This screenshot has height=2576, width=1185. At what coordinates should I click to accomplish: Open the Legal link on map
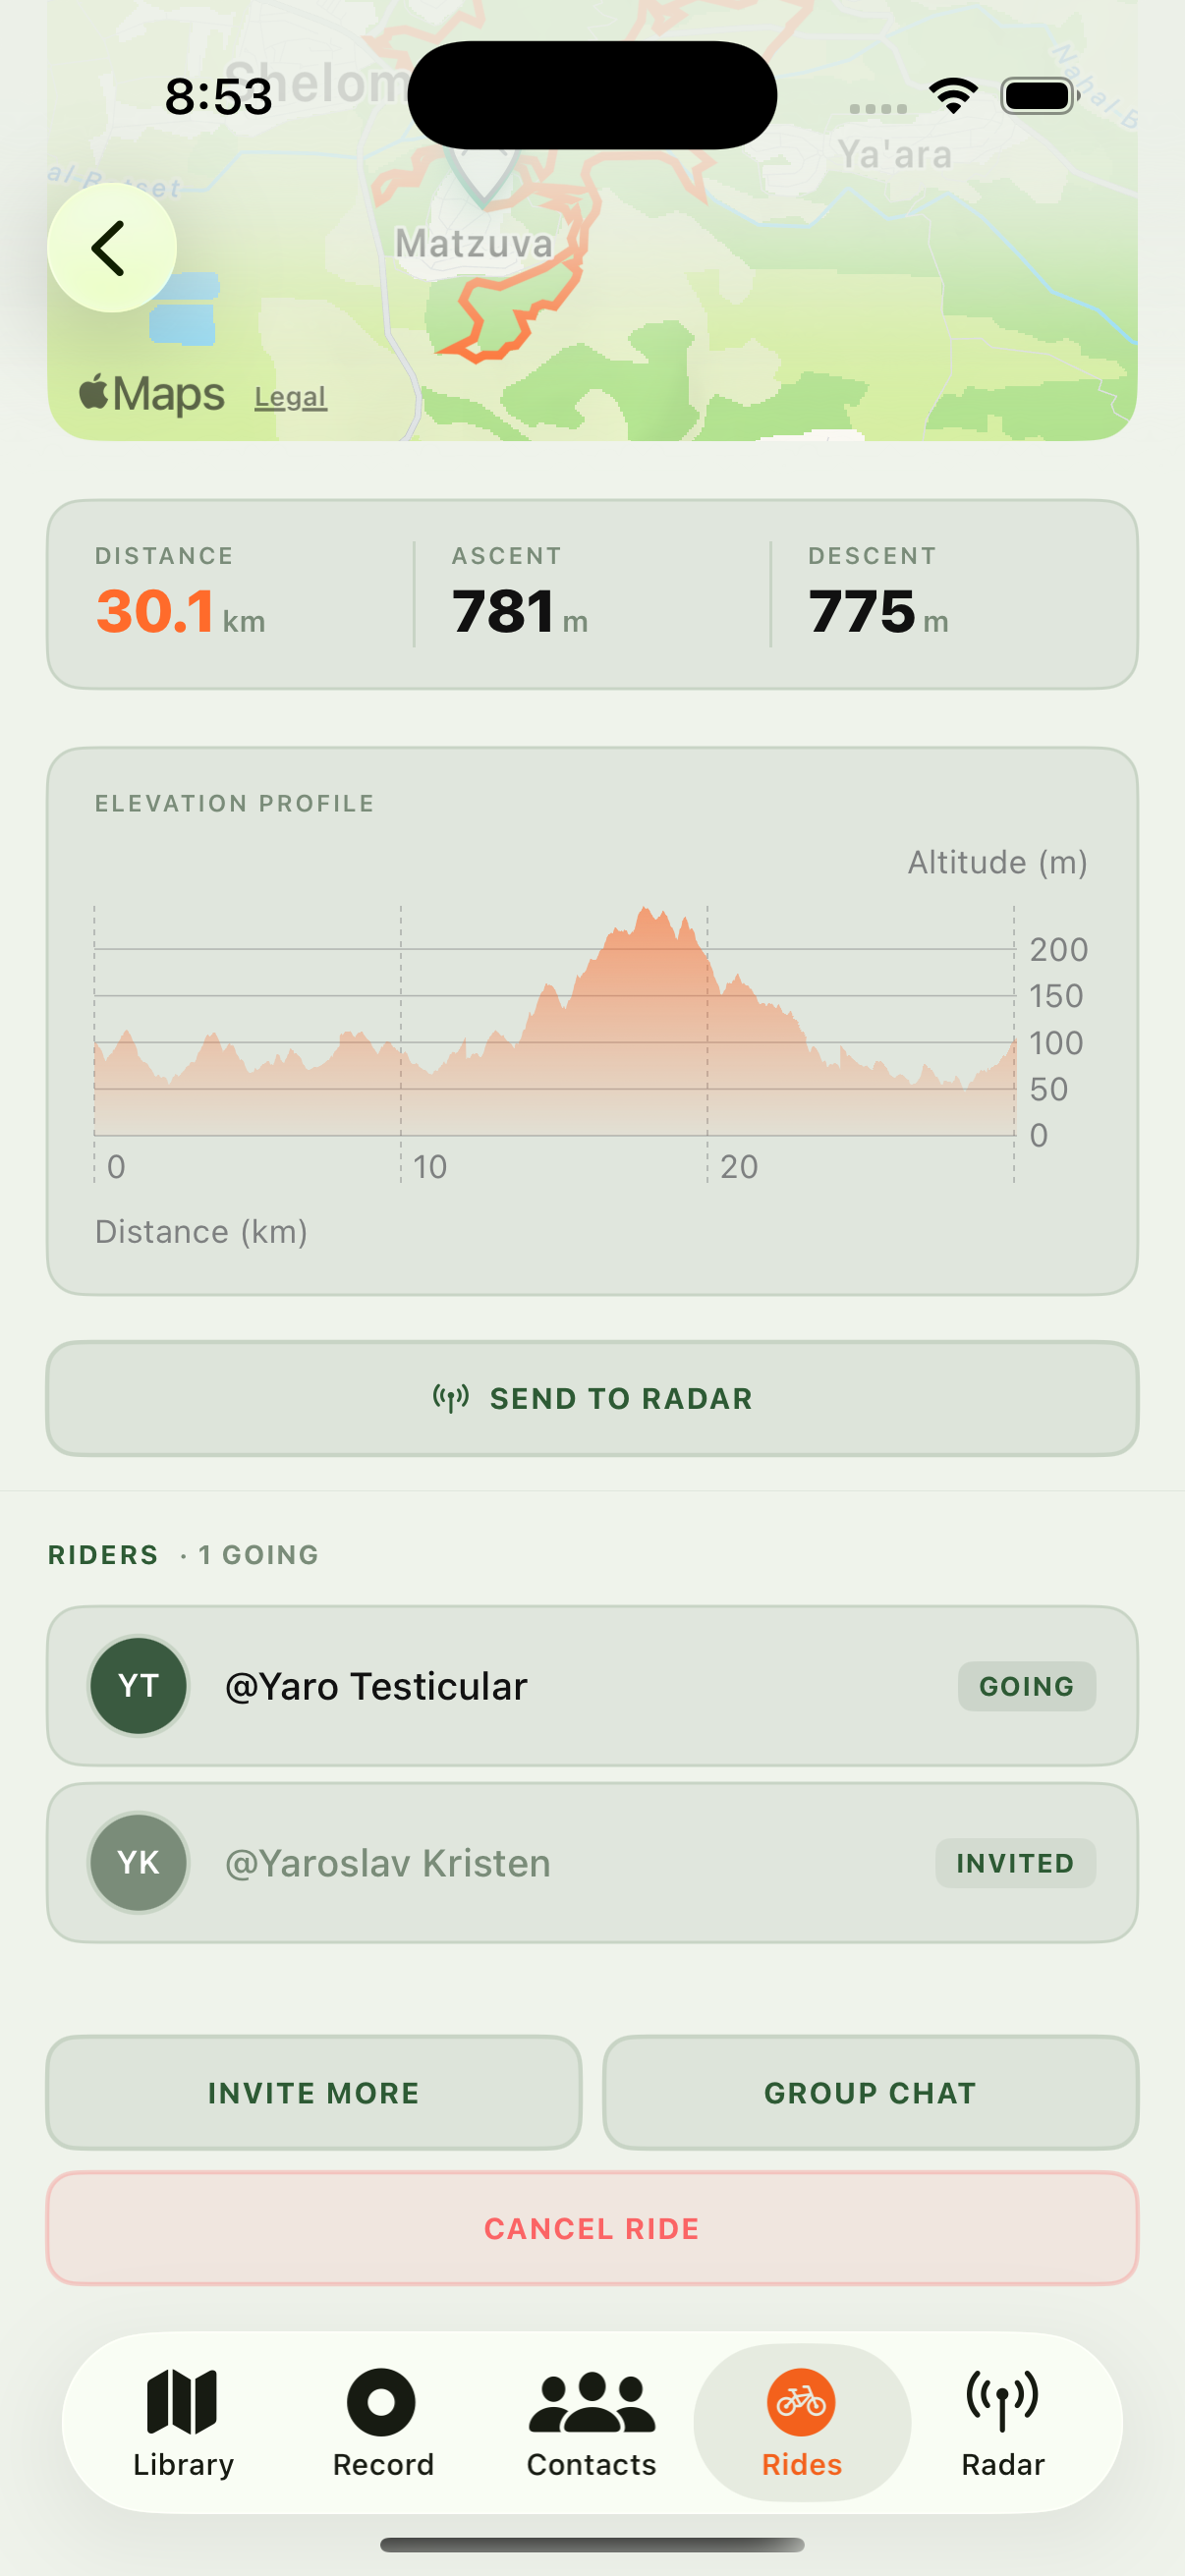click(290, 397)
